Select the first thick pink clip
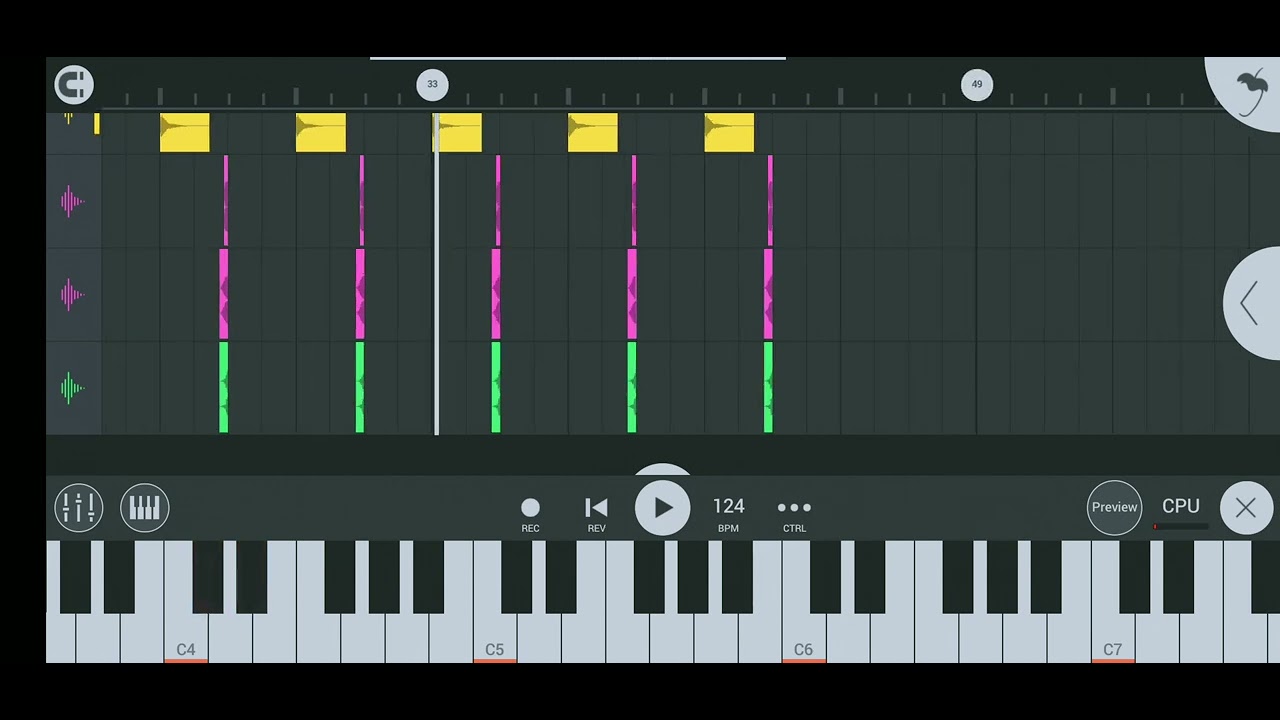 pyautogui.click(x=224, y=294)
